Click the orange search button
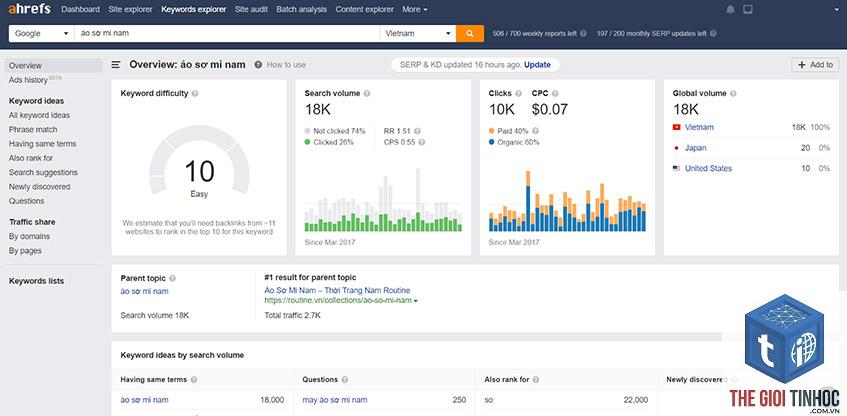Screen dimensions: 847x416 click(x=469, y=33)
